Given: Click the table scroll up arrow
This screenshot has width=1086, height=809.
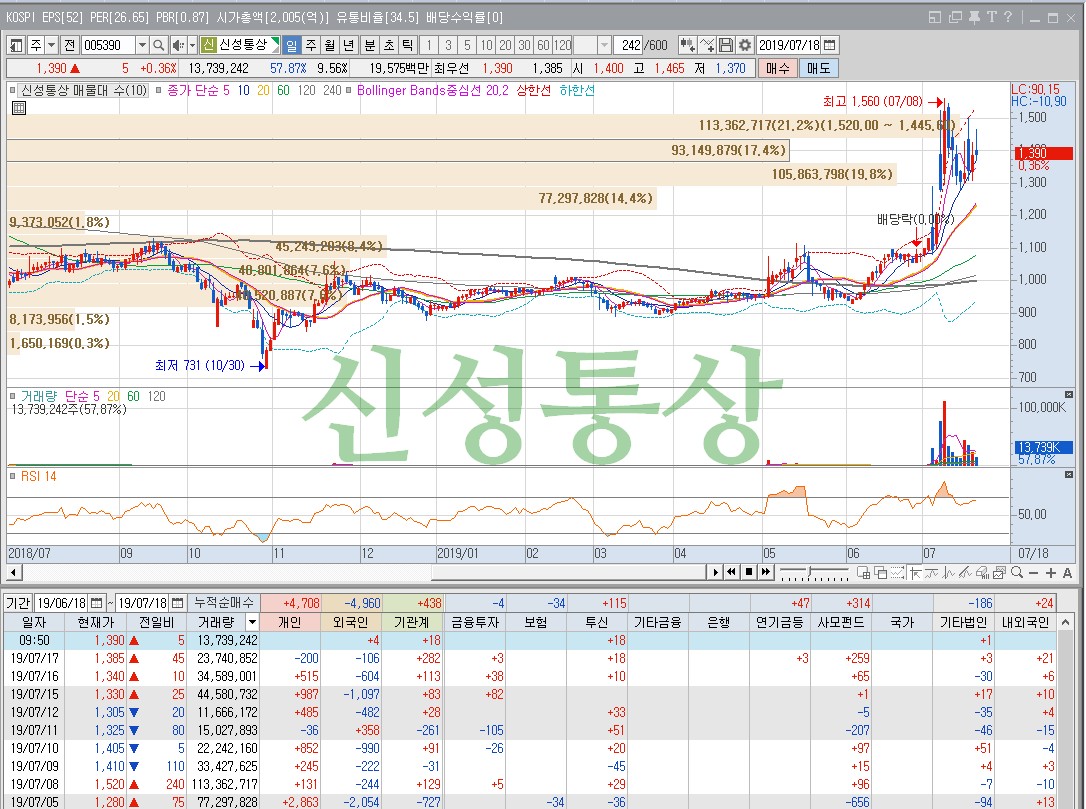Looking at the screenshot, I should (x=1065, y=623).
